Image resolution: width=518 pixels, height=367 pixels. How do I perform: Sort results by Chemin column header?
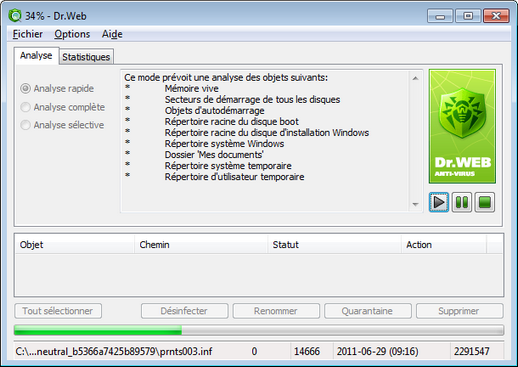201,245
